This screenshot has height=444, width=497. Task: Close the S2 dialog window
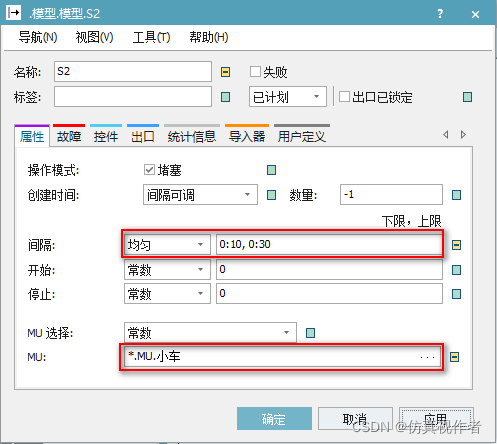tap(475, 14)
